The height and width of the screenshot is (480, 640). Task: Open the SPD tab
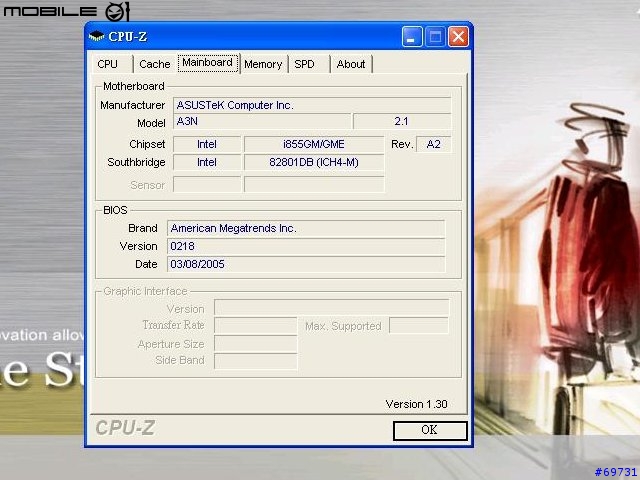[304, 64]
